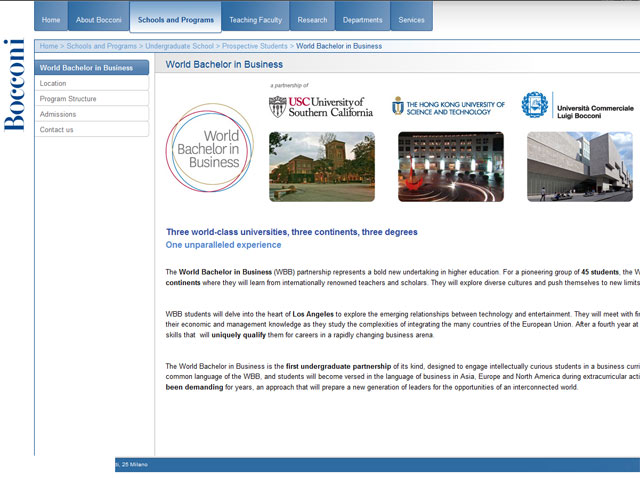Viewport: 640px width, 478px height.
Task: Open the USC campus photo thumbnail
Action: click(x=322, y=167)
